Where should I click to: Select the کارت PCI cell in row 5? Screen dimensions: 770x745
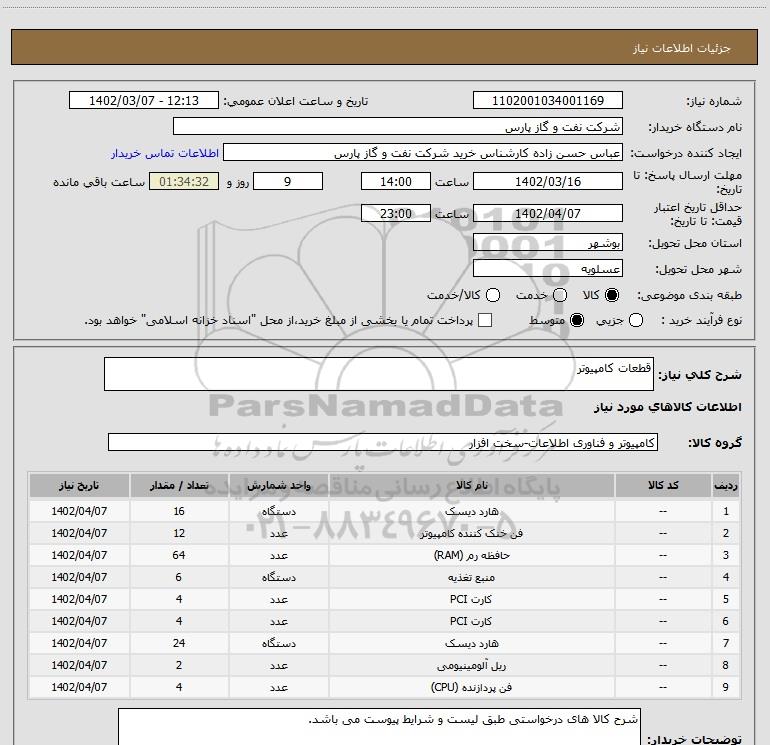pos(471,599)
